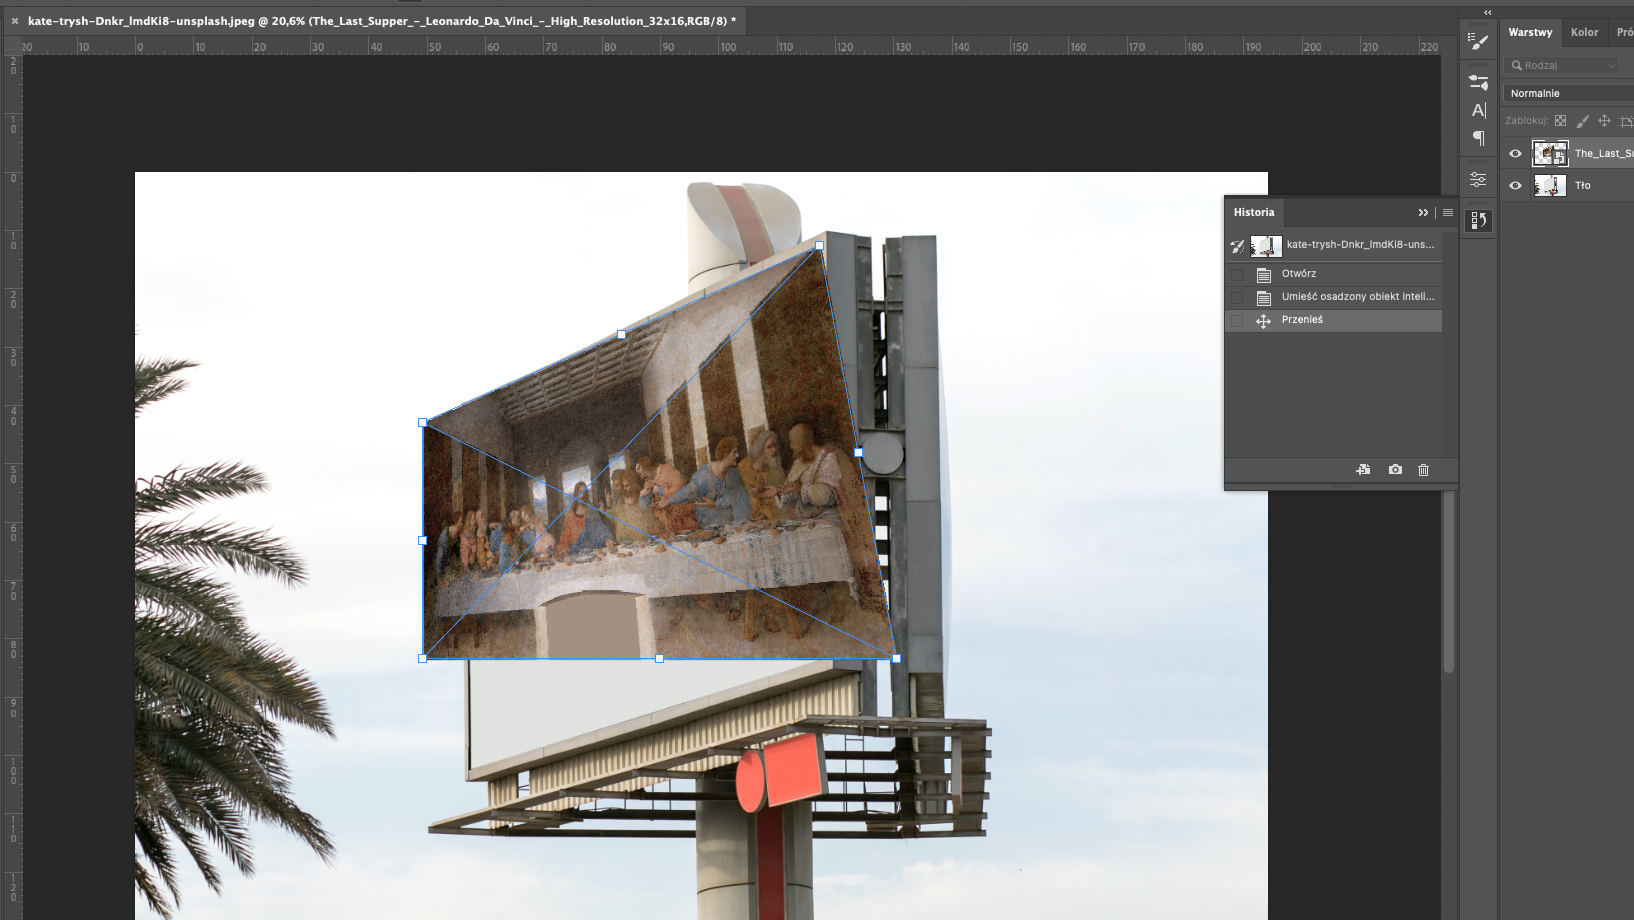This screenshot has width=1634, height=920.
Task: Click the top-right transform corner handle
Action: [x=820, y=245]
